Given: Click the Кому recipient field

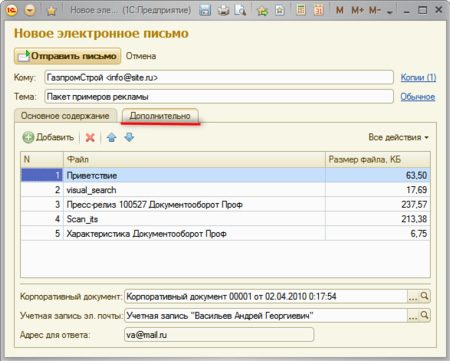Looking at the screenshot, I should 219,77.
